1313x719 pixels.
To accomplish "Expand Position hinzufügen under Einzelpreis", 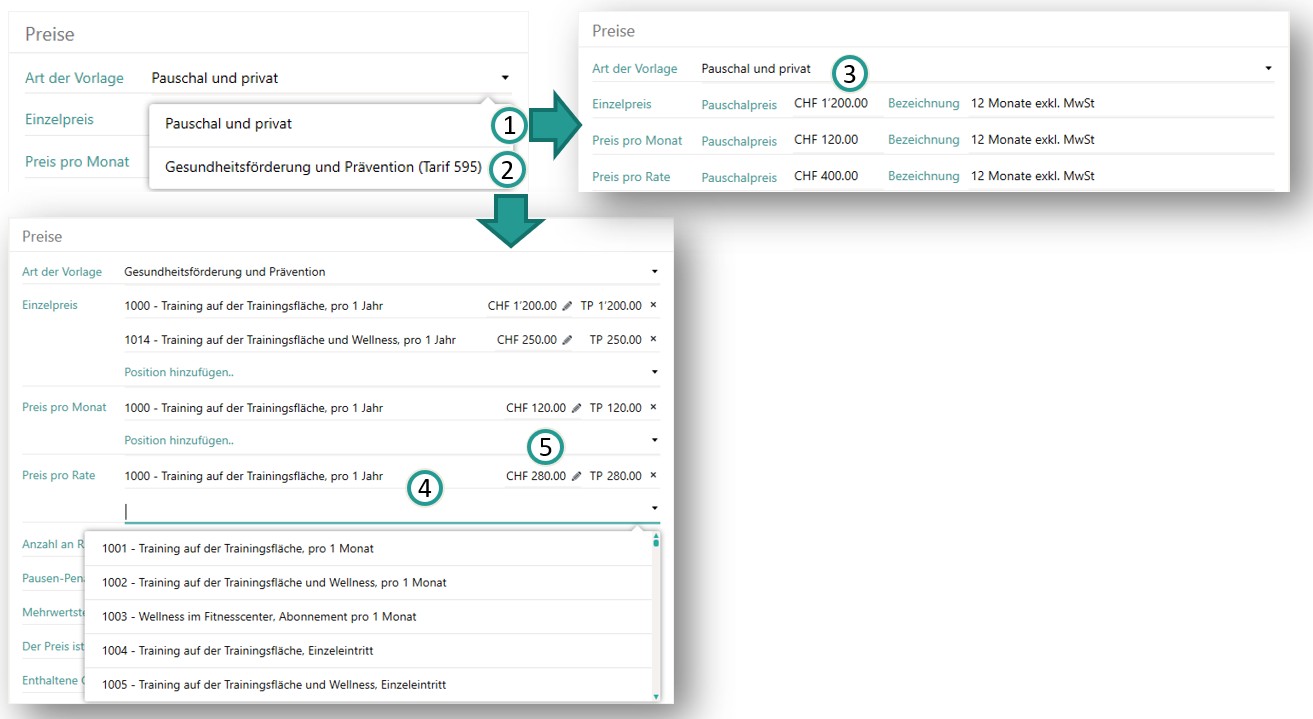I will coord(654,372).
